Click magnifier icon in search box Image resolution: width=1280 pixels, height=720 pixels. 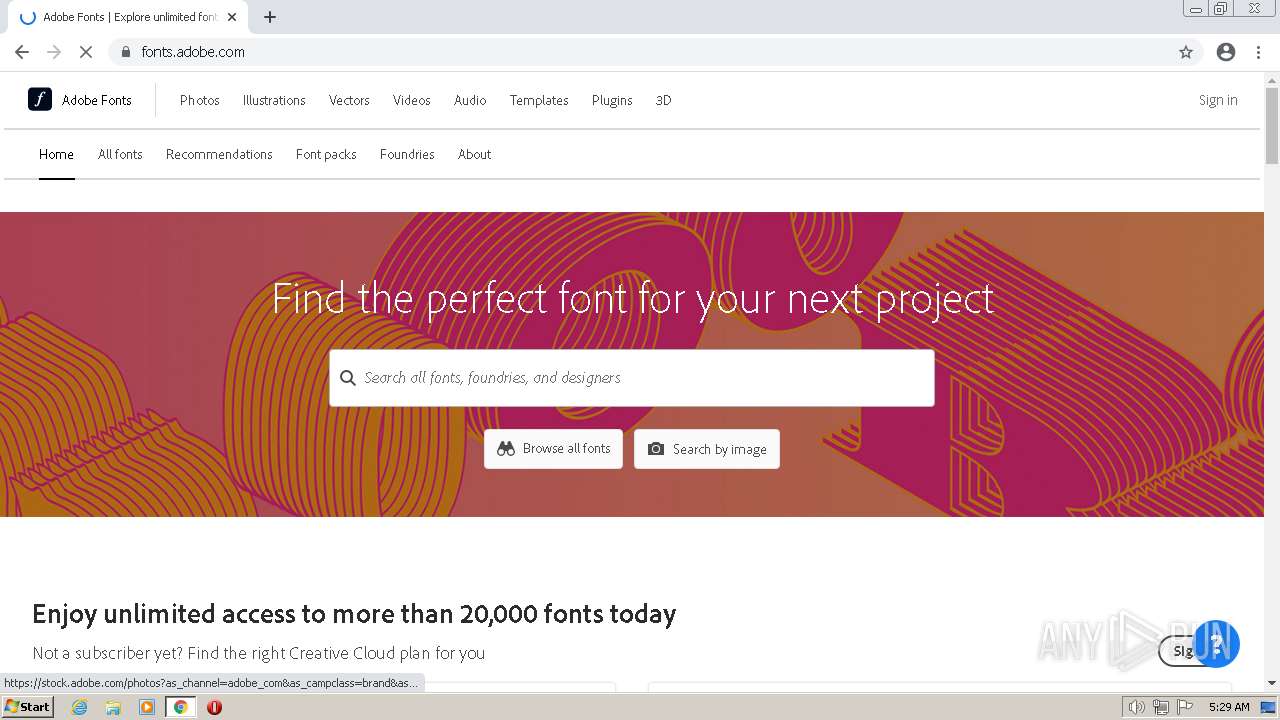click(x=348, y=378)
